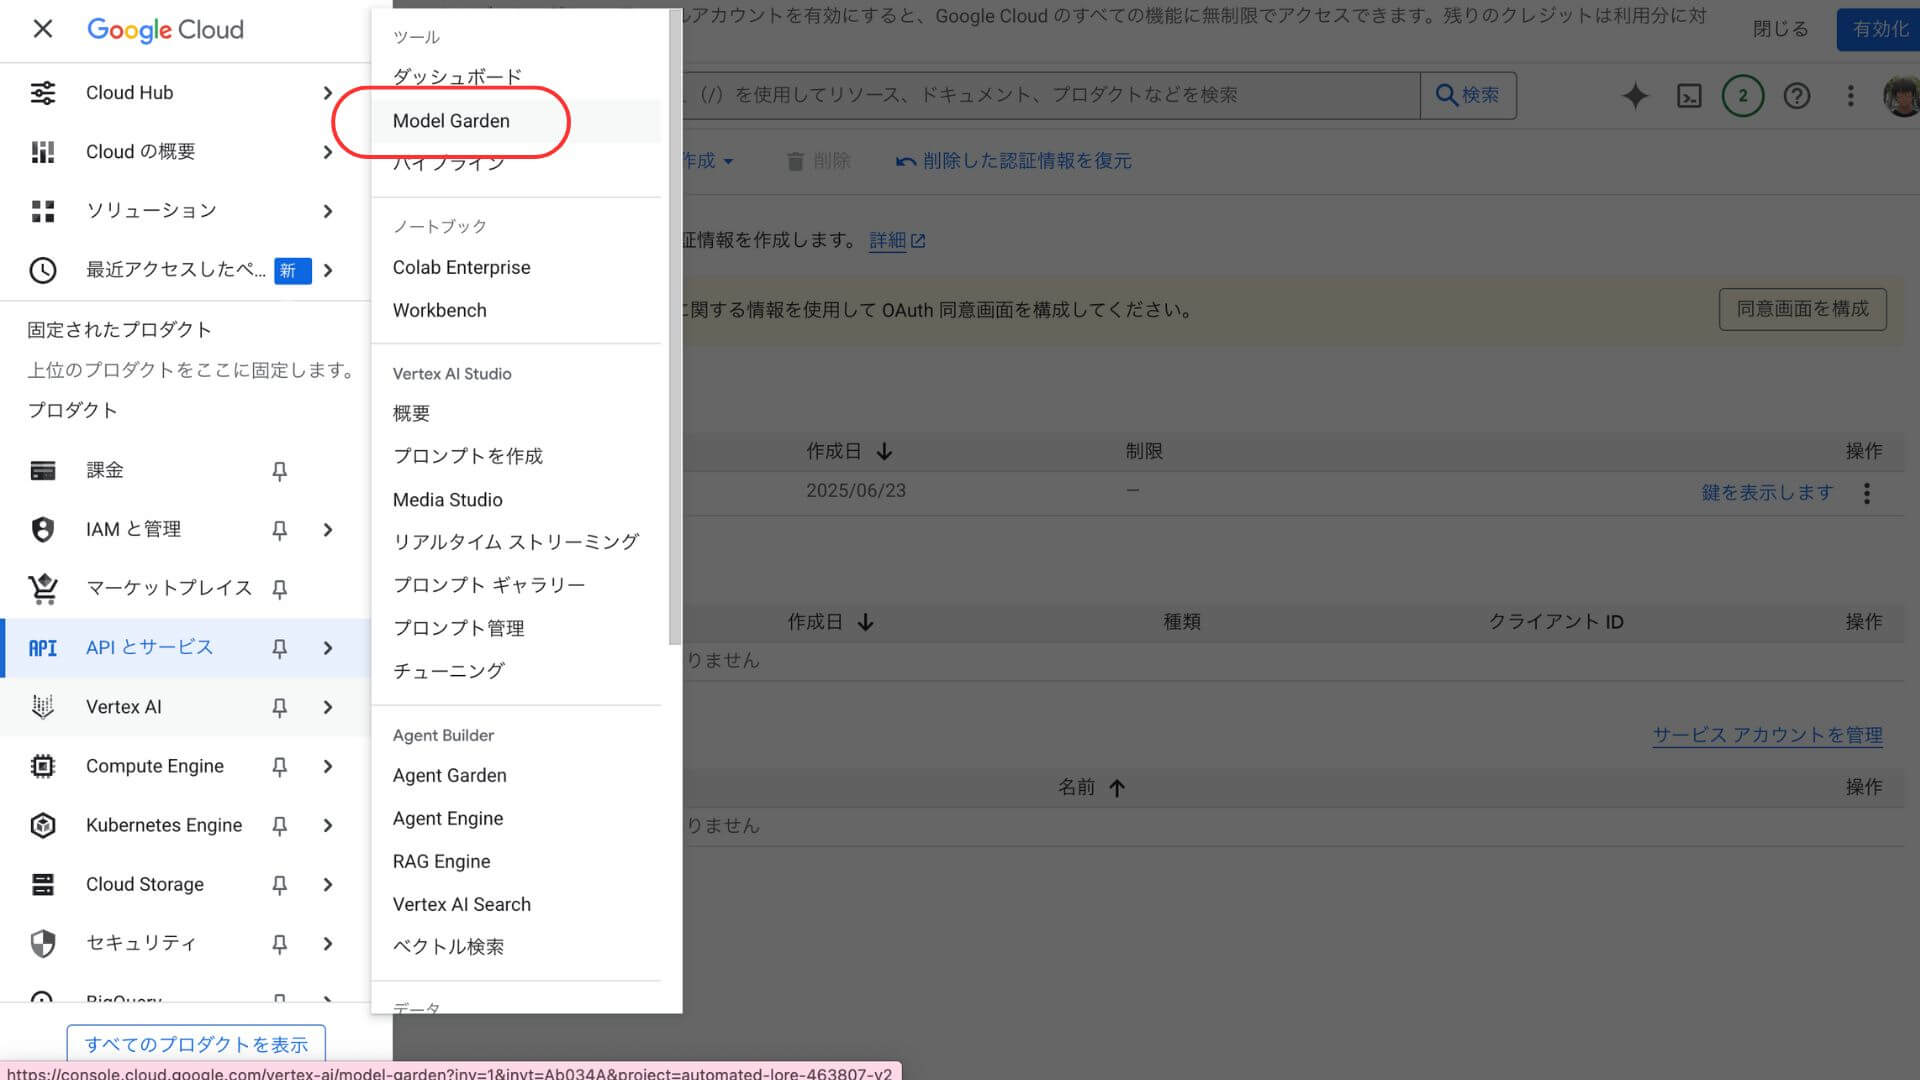Click the user account avatar
Viewport: 1920px width, 1080px height.
pos(1901,96)
